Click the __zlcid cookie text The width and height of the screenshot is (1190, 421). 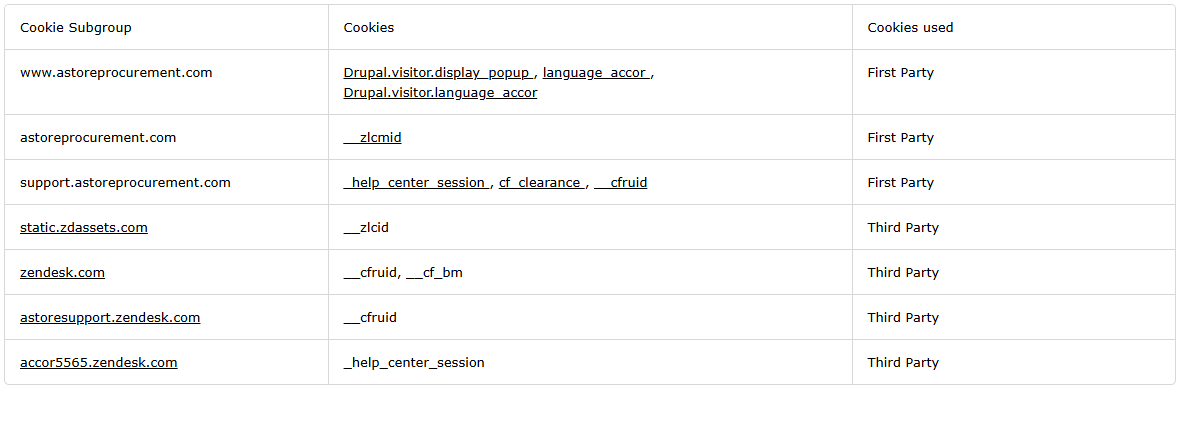(366, 228)
